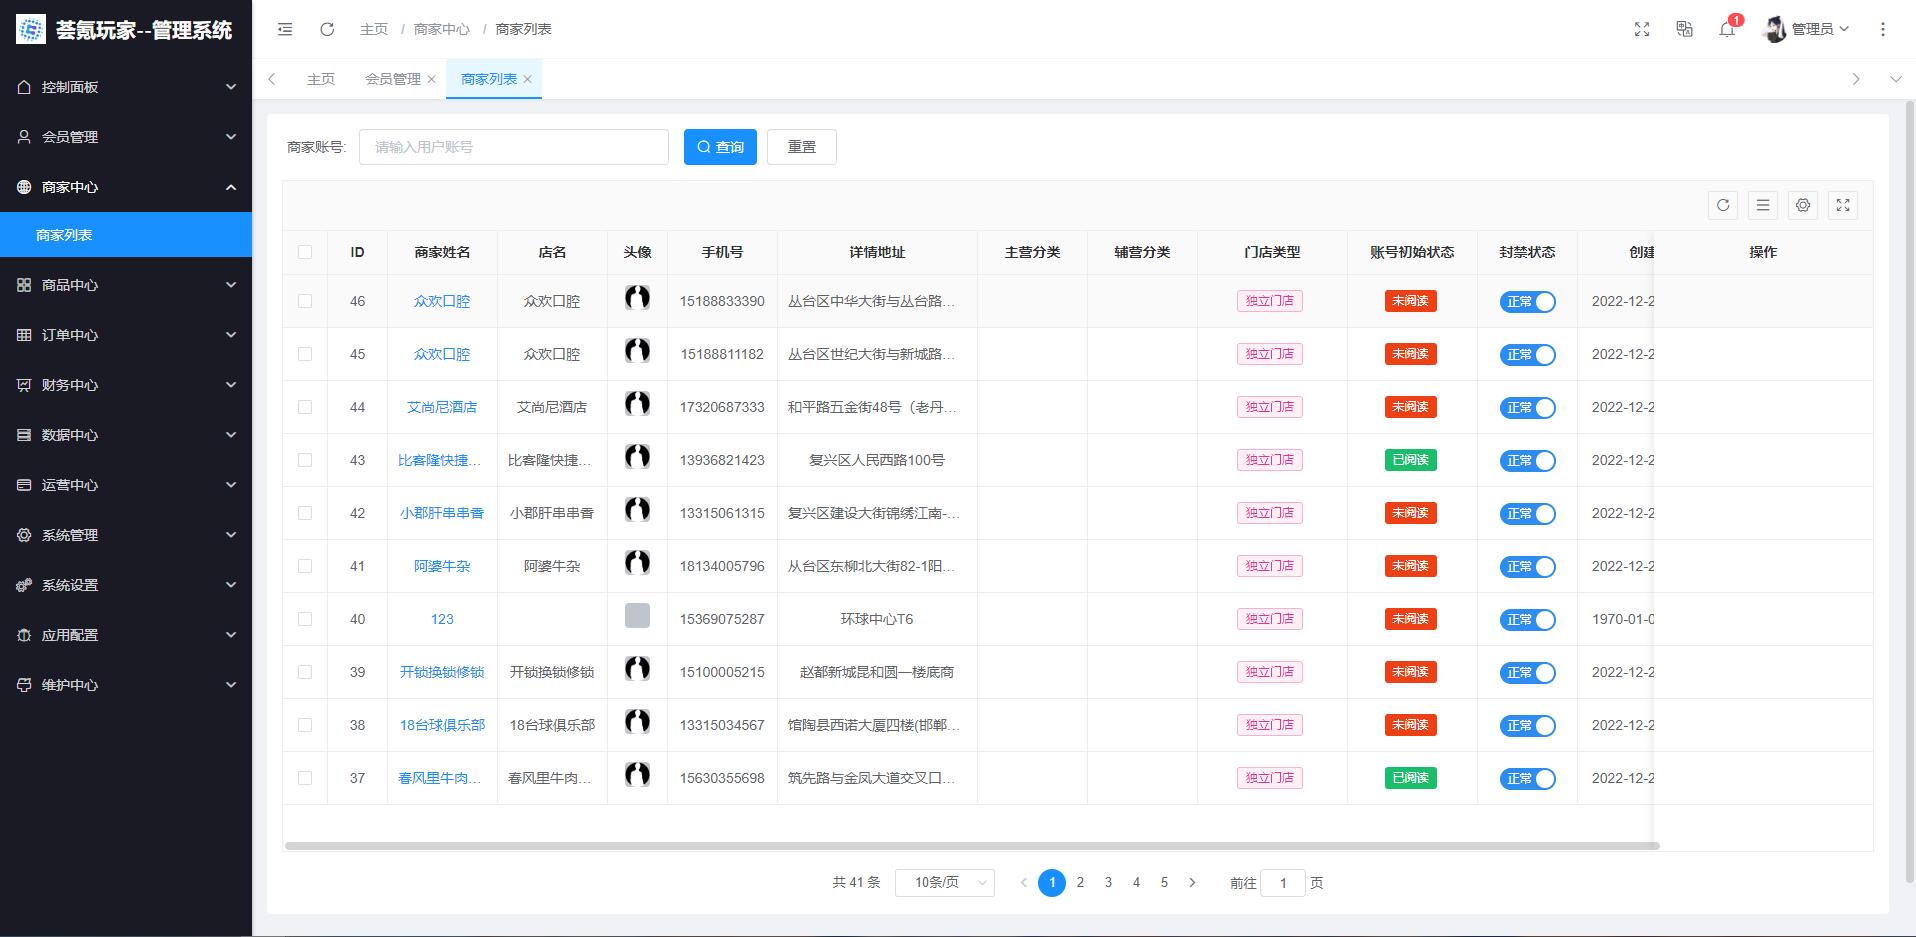
Task: Check the row checkbox for ID 37
Action: (x=305, y=778)
